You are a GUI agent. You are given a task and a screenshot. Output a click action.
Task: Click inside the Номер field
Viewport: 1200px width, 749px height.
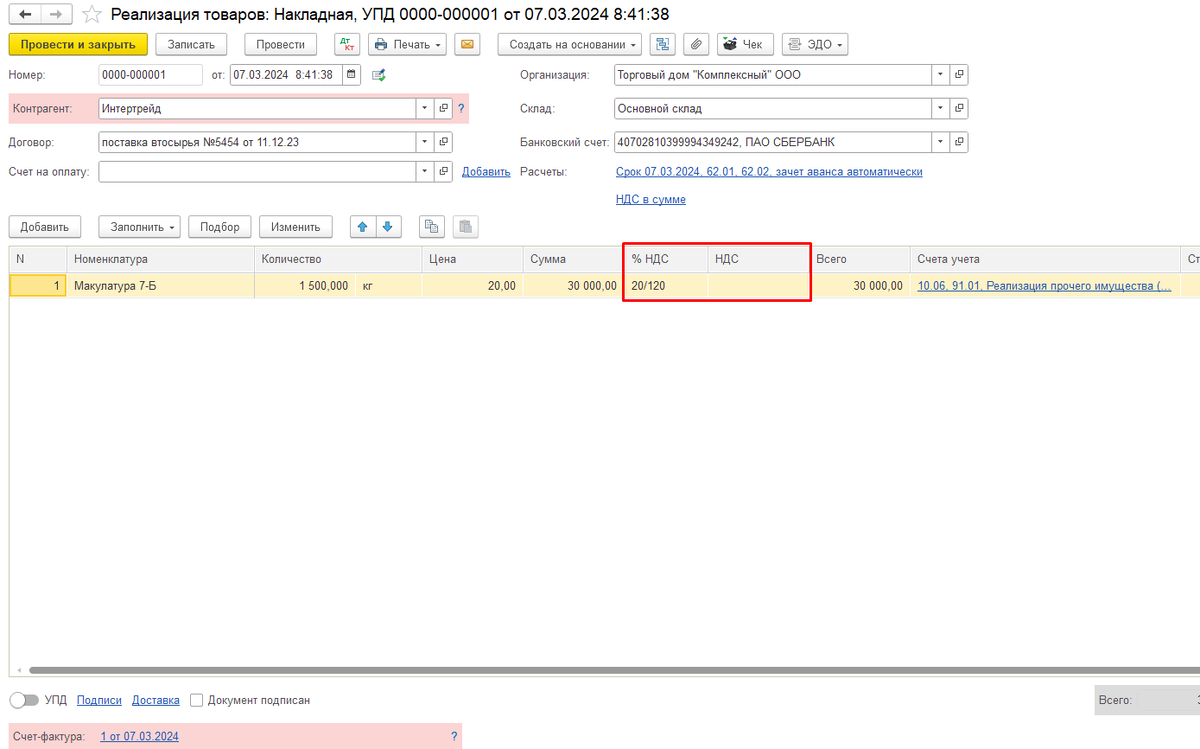coord(151,75)
